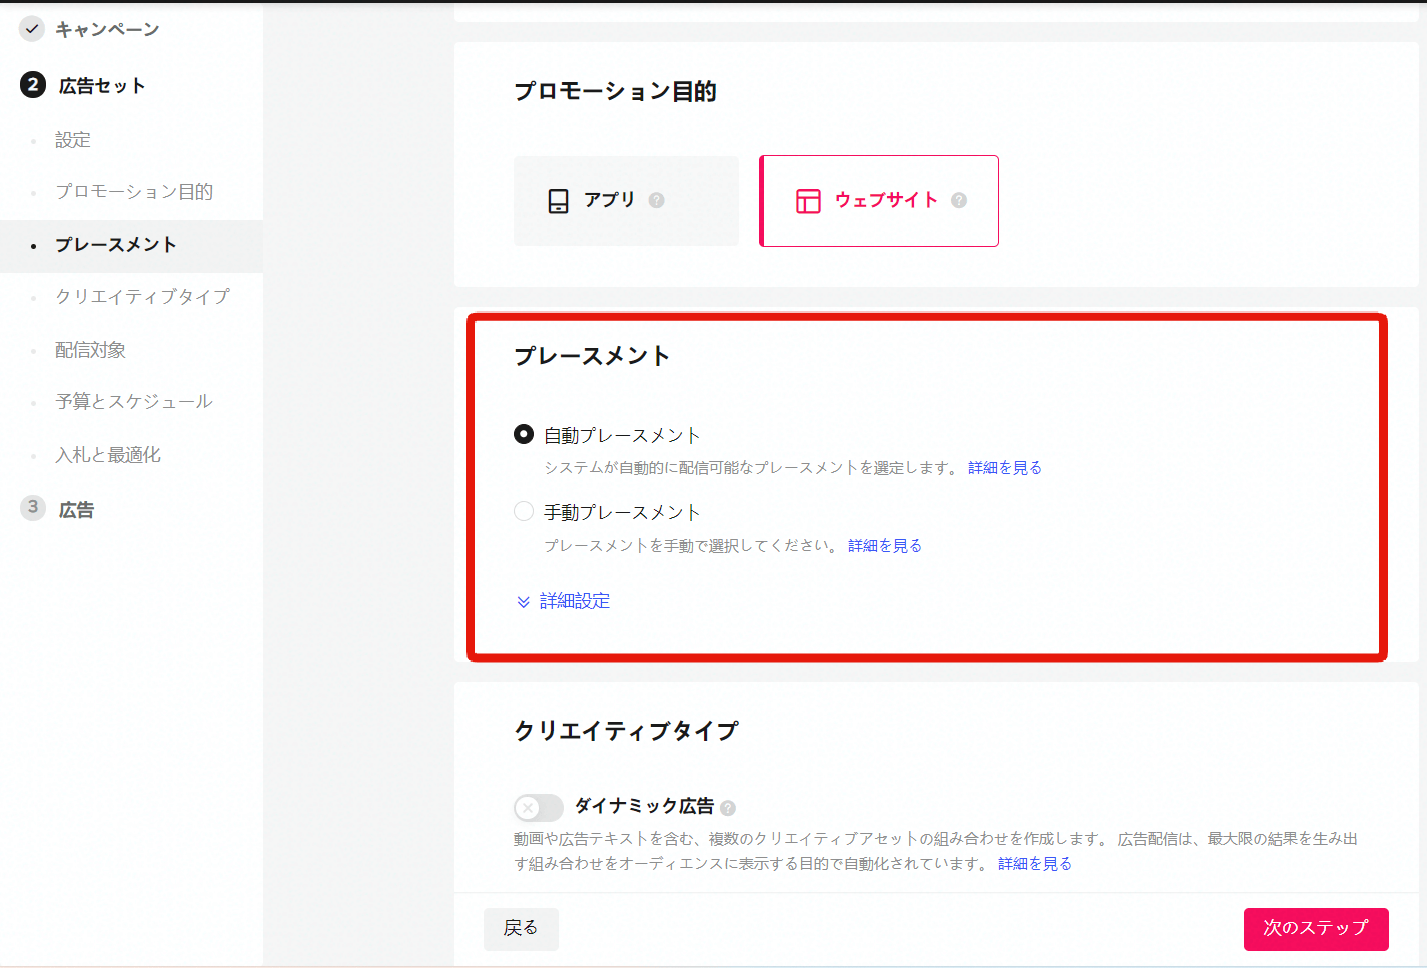Click the step 2 広告セット number icon
The image size is (1427, 968).
pyautogui.click(x=33, y=85)
